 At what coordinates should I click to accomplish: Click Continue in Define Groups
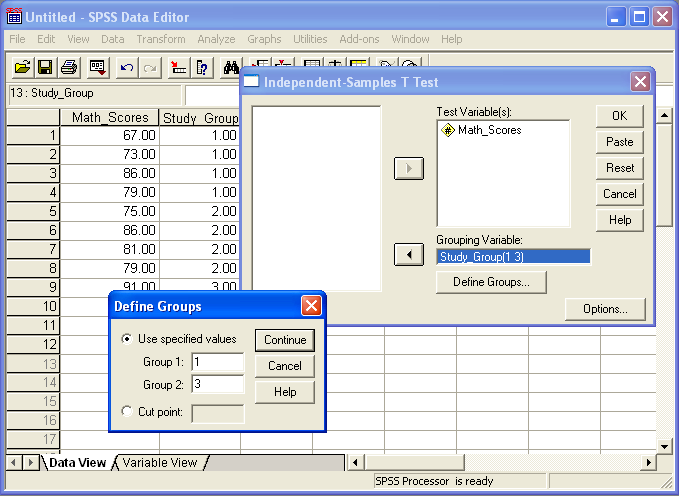285,340
